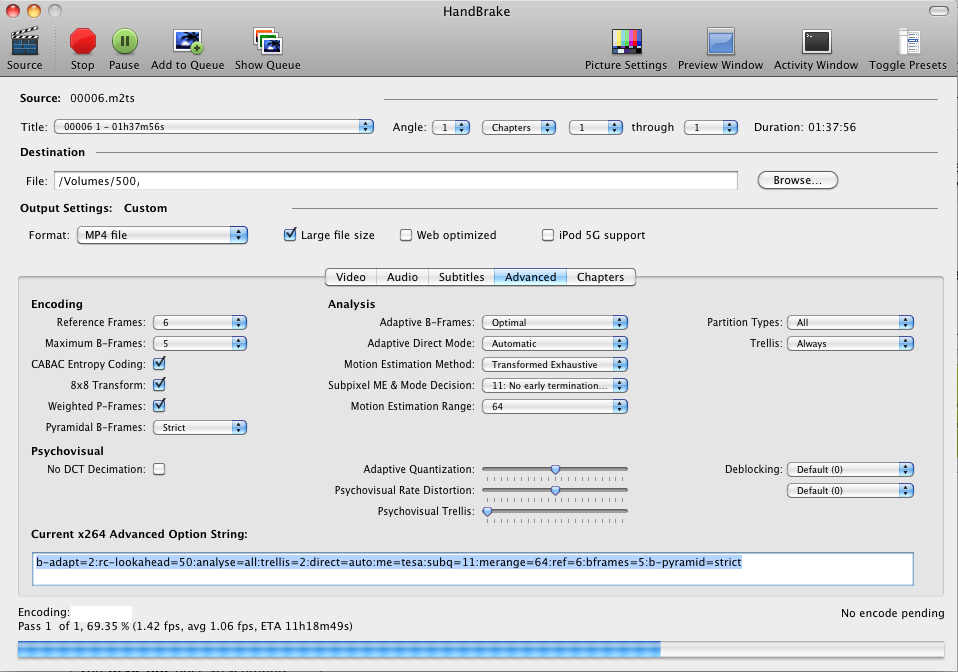Stop the current encode
Image resolution: width=958 pixels, height=672 pixels.
[82, 42]
